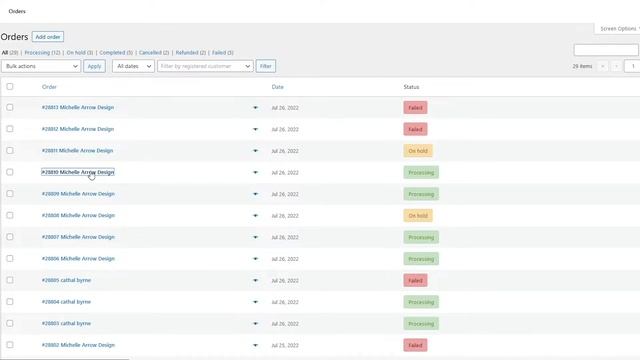
Task: Open preview arrow for order #28804
Action: [255, 302]
